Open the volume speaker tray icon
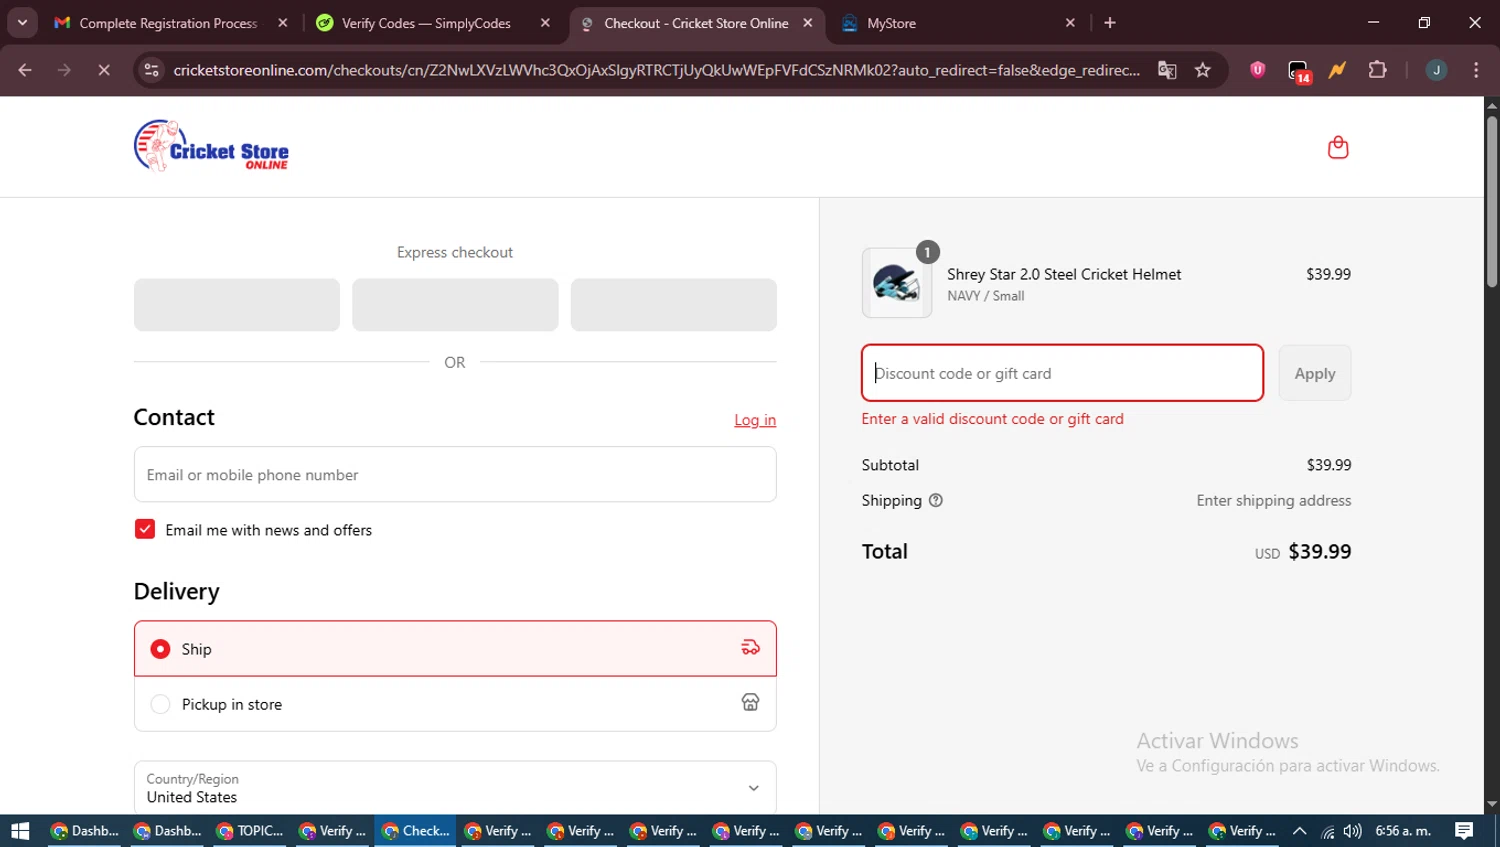Viewport: 1500px width, 847px height. 1353,831
